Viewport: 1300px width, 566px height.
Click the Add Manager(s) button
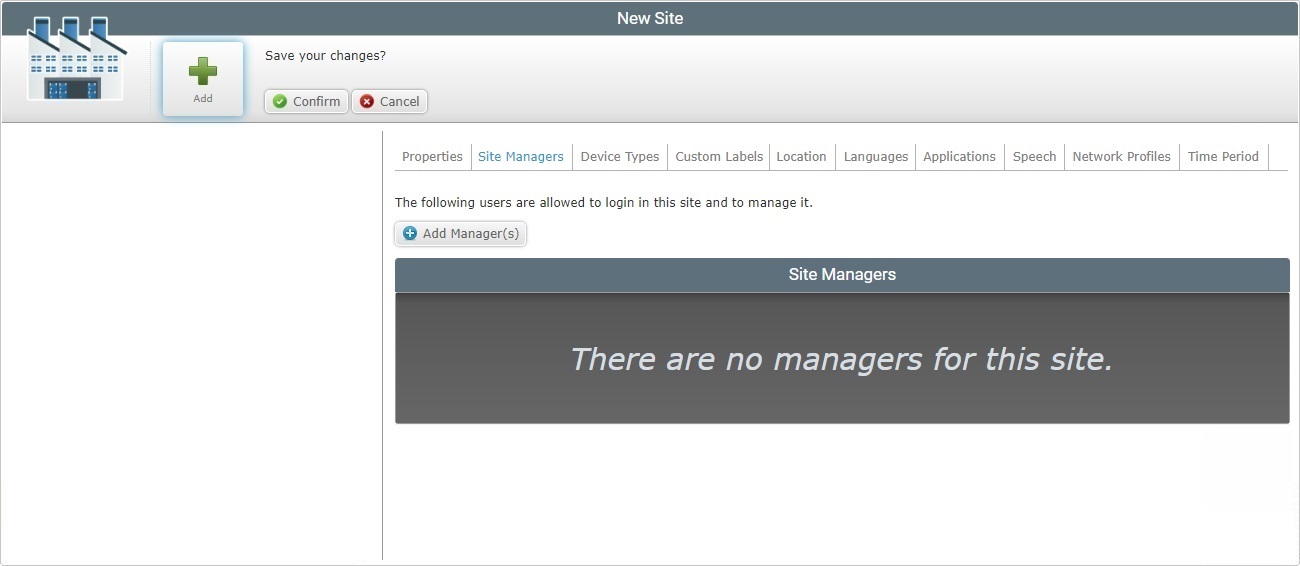point(460,234)
